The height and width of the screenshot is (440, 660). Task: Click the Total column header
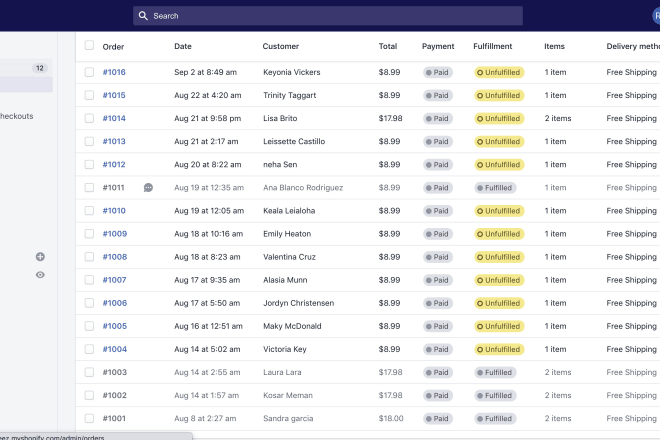coord(388,46)
